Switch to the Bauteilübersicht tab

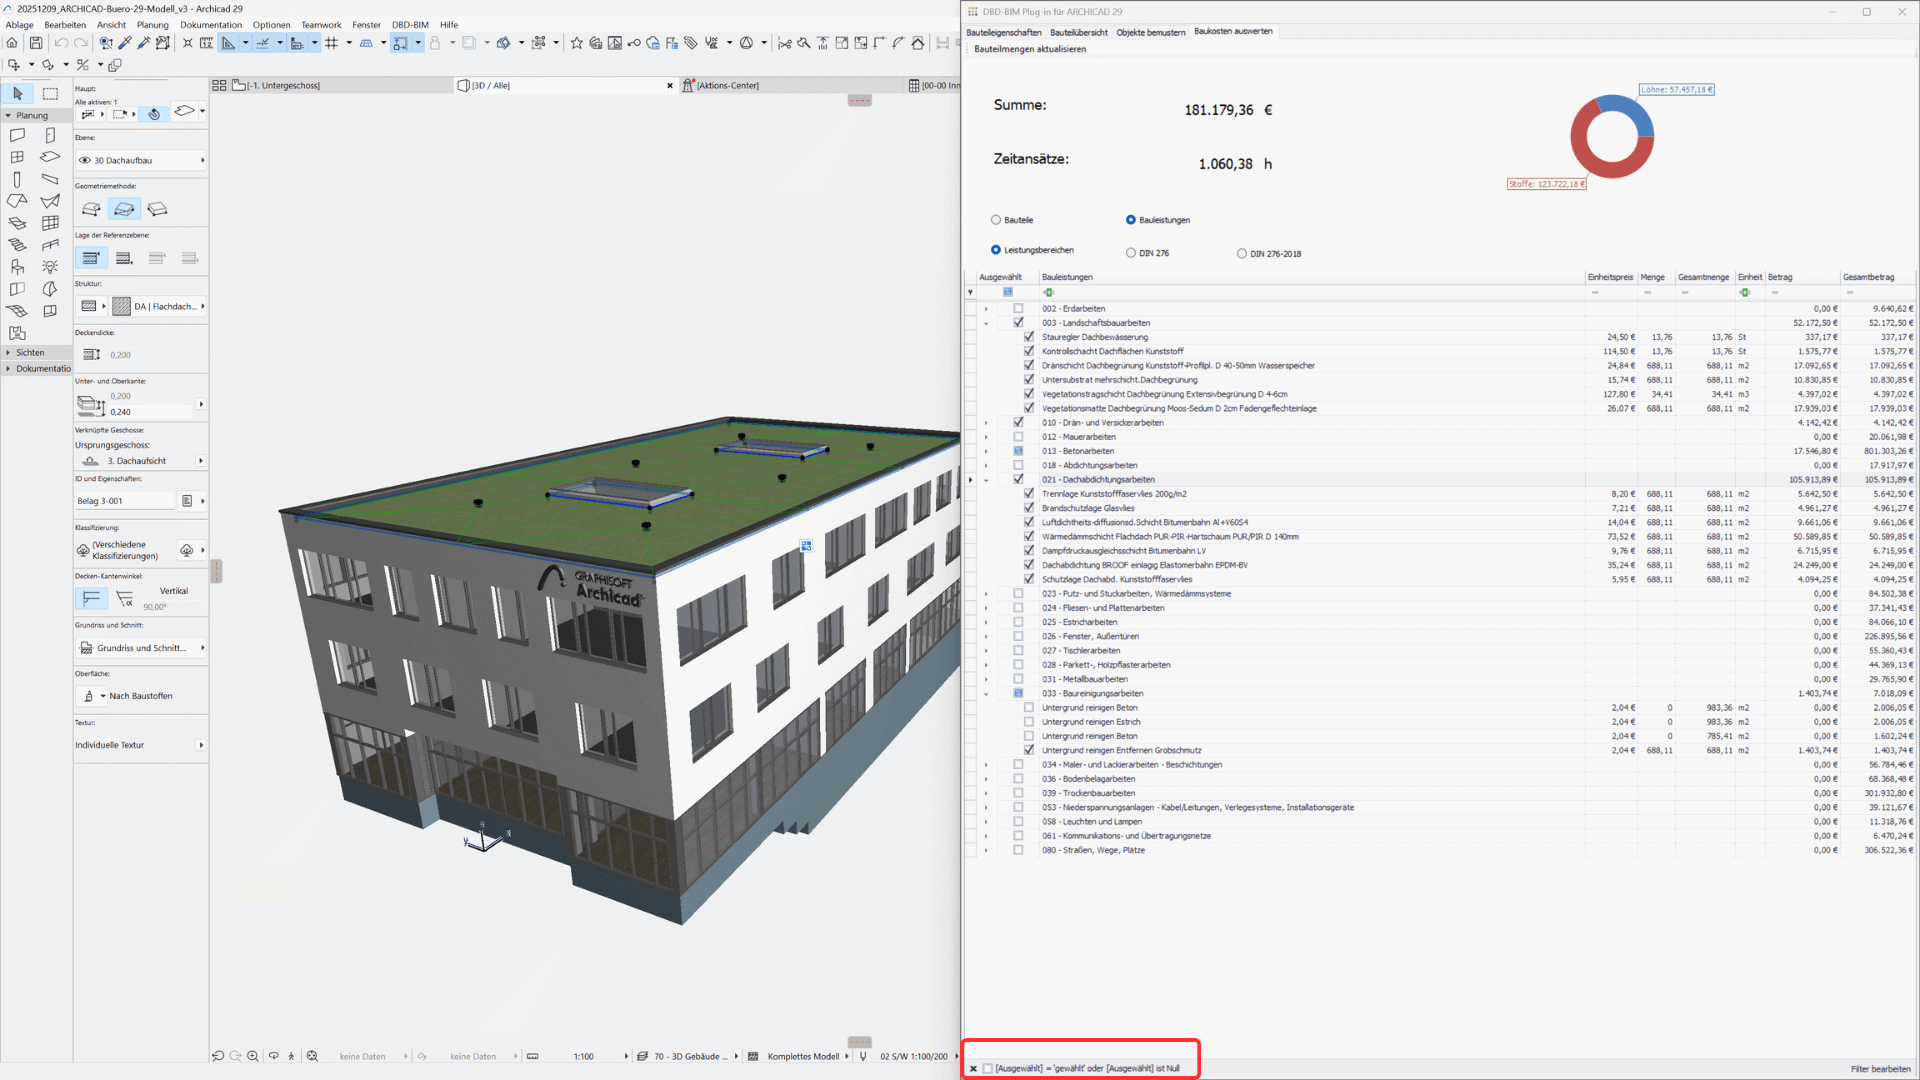[1078, 32]
